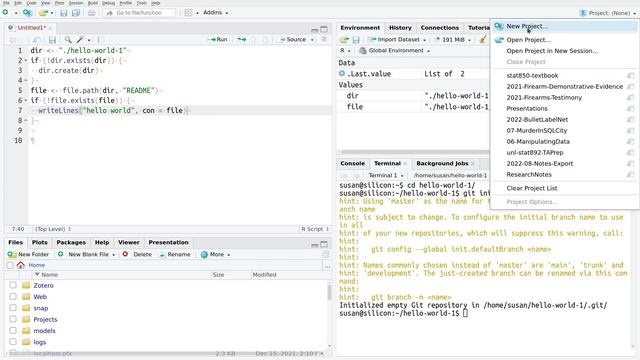Viewport: 640px width, 360px height.
Task: Open Find/Replace with the magnifier icon
Action: 68,40
